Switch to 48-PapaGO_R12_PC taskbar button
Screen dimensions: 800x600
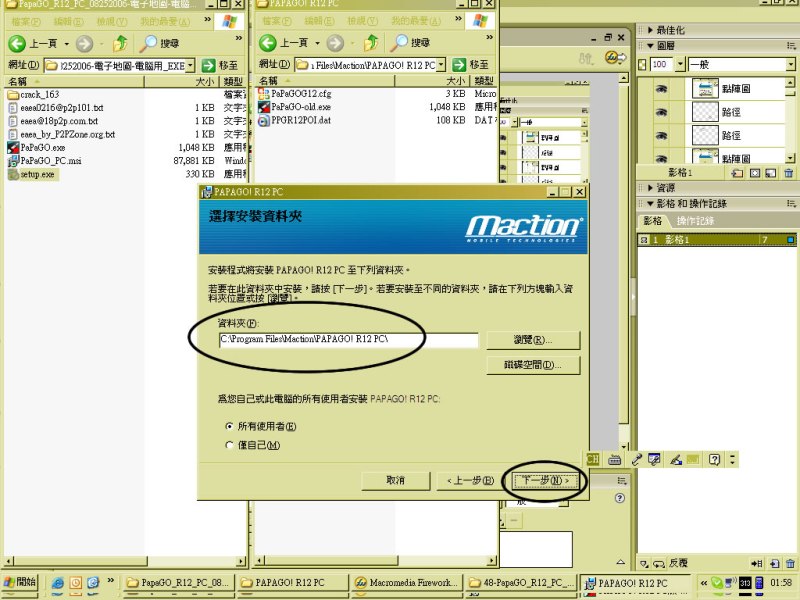[x=522, y=583]
